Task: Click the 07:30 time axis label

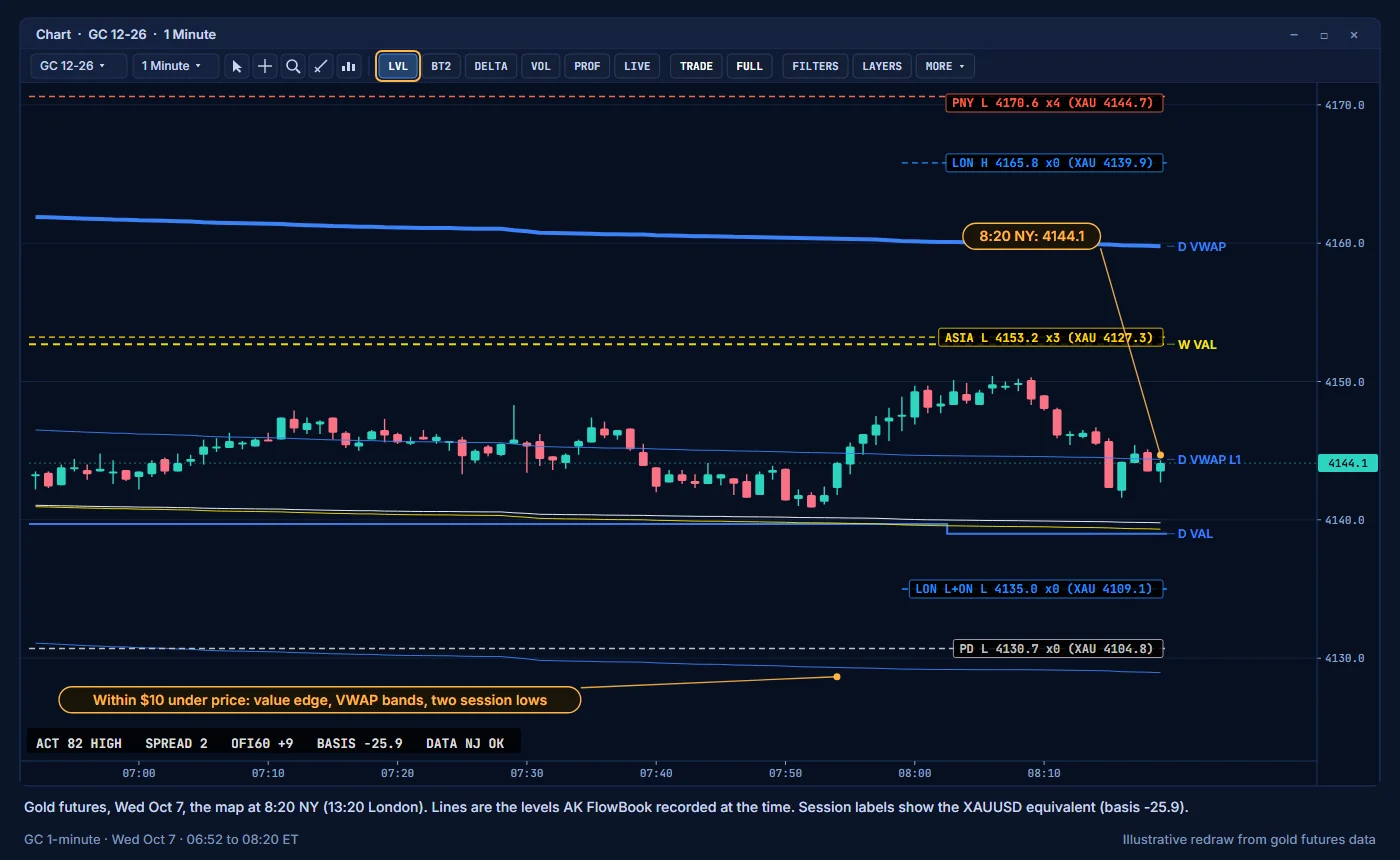Action: click(527, 773)
